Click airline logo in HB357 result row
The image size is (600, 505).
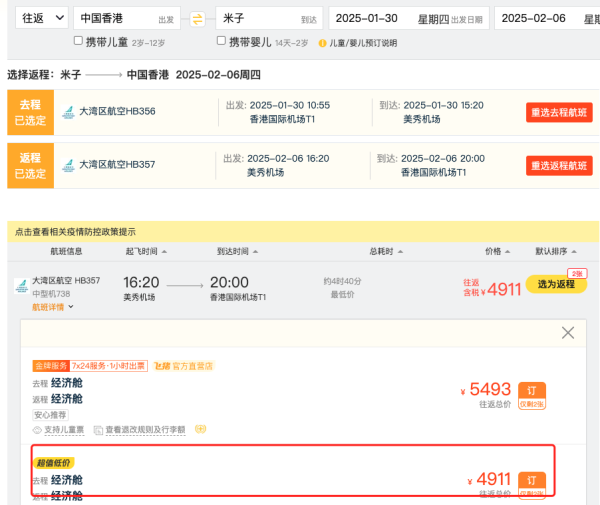click(x=22, y=286)
